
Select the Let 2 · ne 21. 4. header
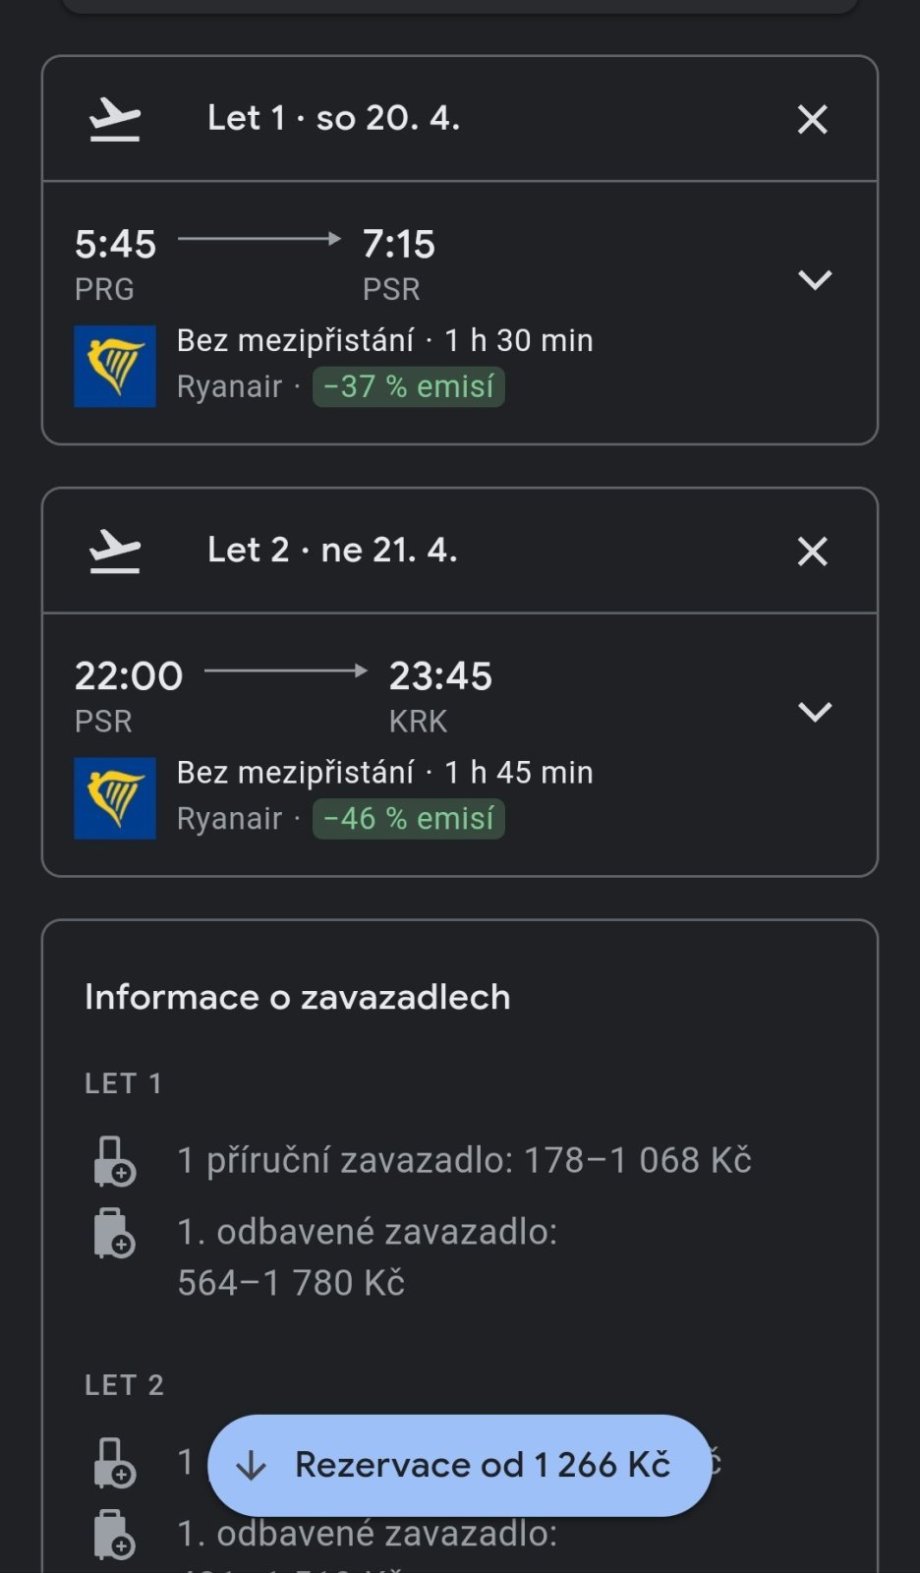pos(332,551)
